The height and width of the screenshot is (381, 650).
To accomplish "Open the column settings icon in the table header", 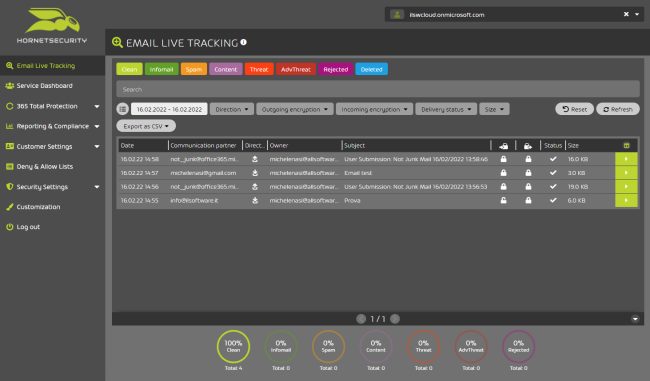I will click(626, 146).
